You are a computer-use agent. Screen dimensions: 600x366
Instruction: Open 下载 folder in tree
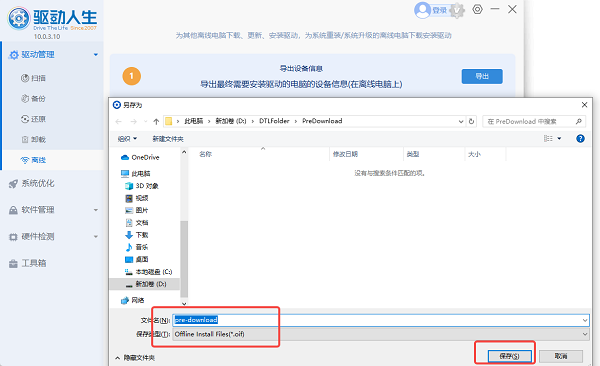(x=137, y=235)
